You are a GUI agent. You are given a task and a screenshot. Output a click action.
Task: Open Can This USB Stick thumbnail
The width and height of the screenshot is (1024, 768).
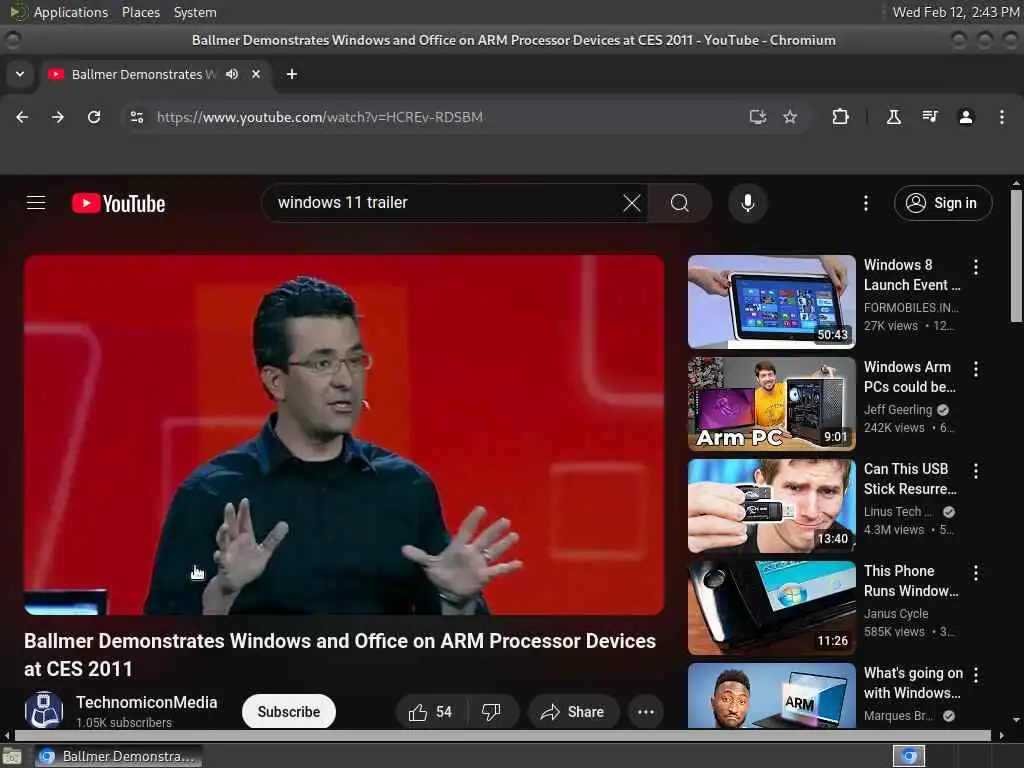pyautogui.click(x=771, y=505)
